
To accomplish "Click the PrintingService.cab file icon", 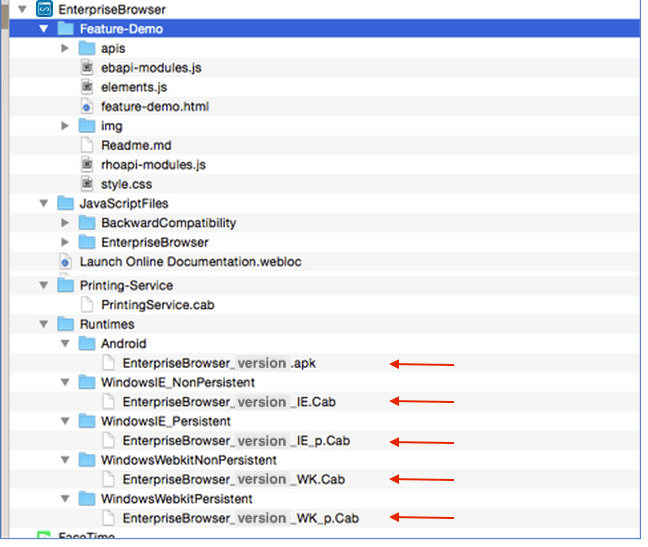I will pos(87,304).
